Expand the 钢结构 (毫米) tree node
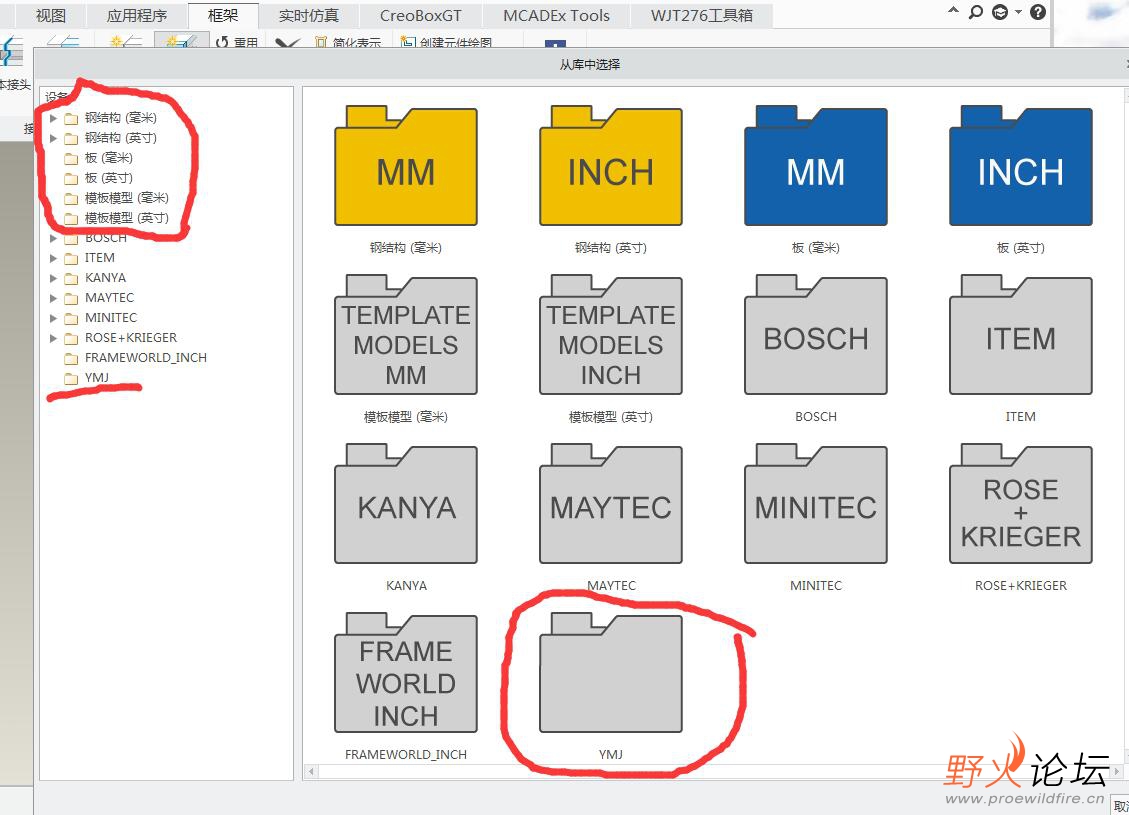The height and width of the screenshot is (815, 1129). coord(53,118)
